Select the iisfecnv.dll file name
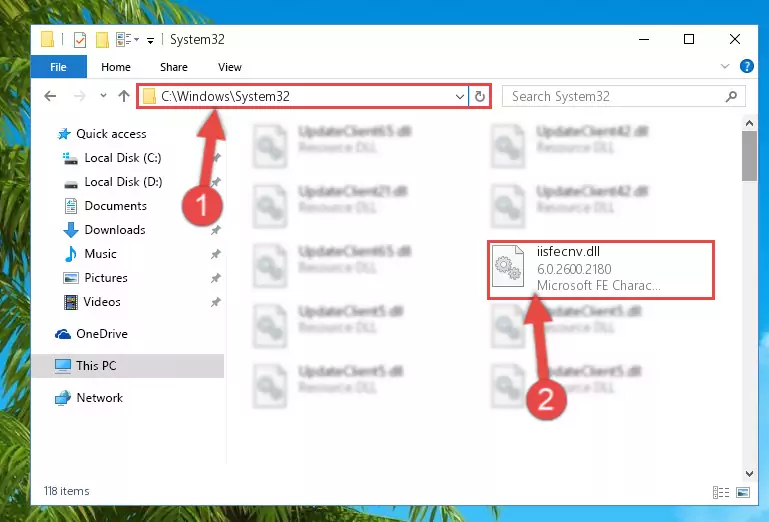 click(568, 252)
